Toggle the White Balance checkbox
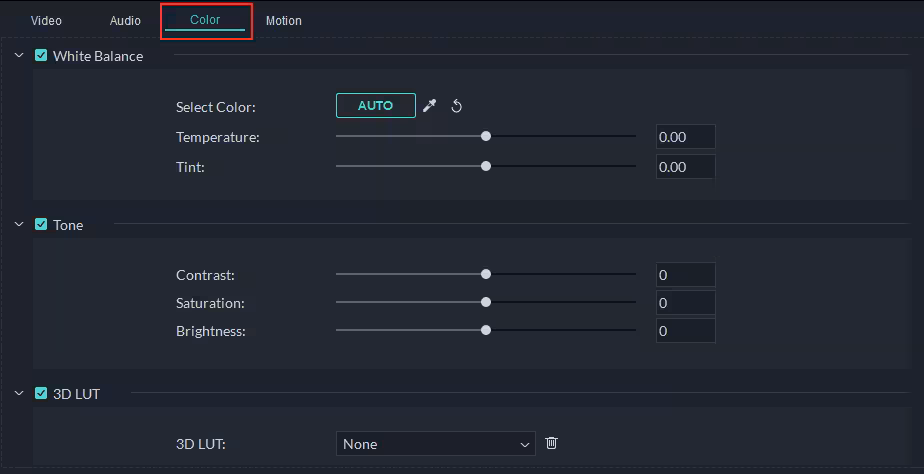Image resolution: width=924 pixels, height=474 pixels. (x=41, y=56)
